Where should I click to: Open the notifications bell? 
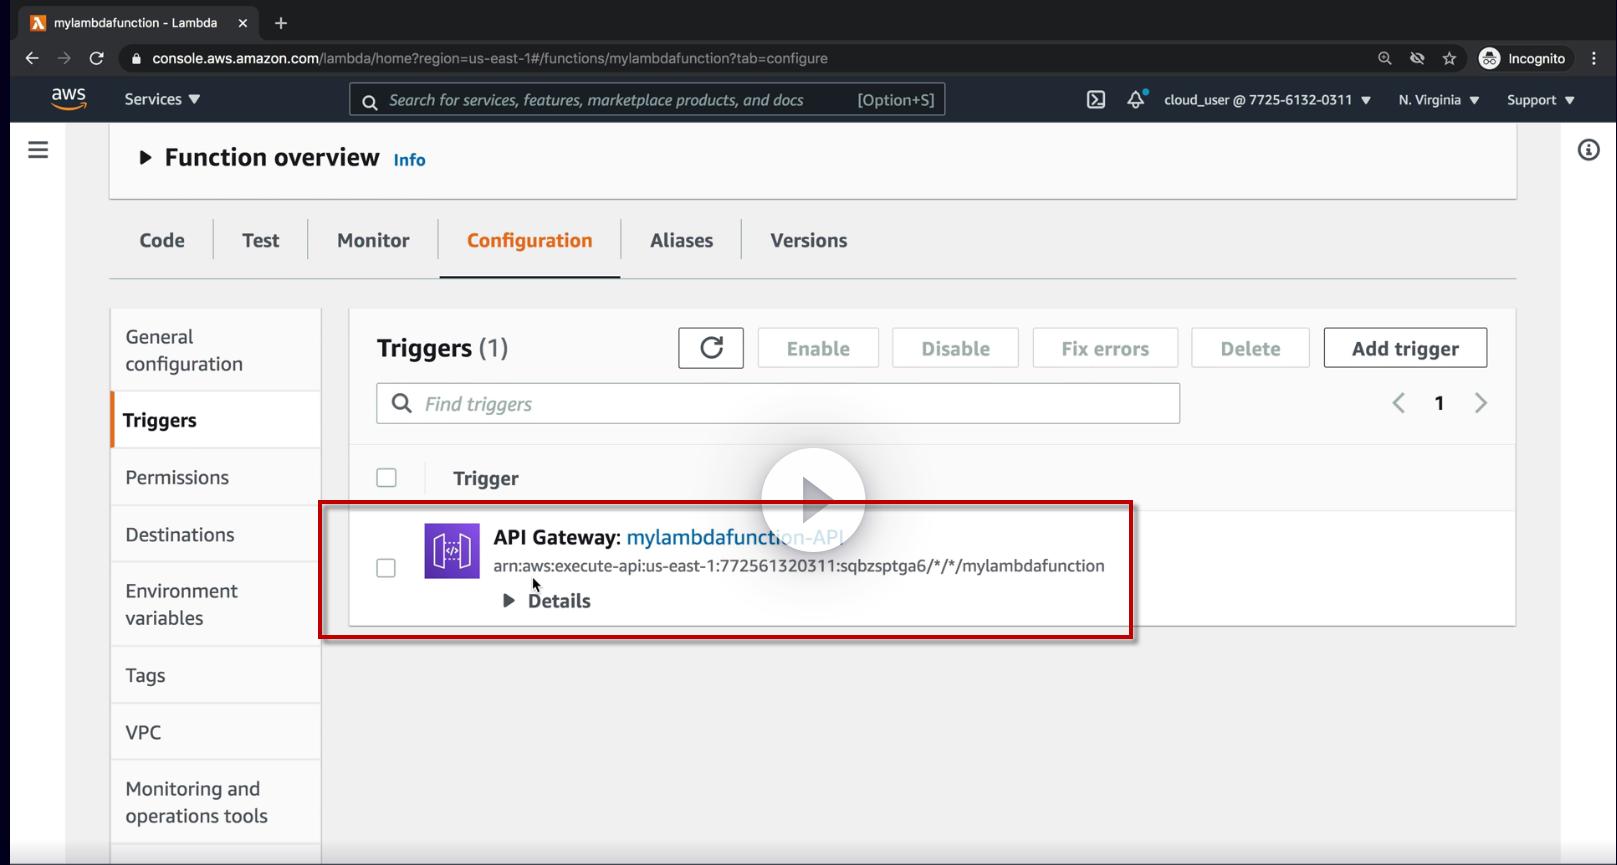coord(1136,100)
